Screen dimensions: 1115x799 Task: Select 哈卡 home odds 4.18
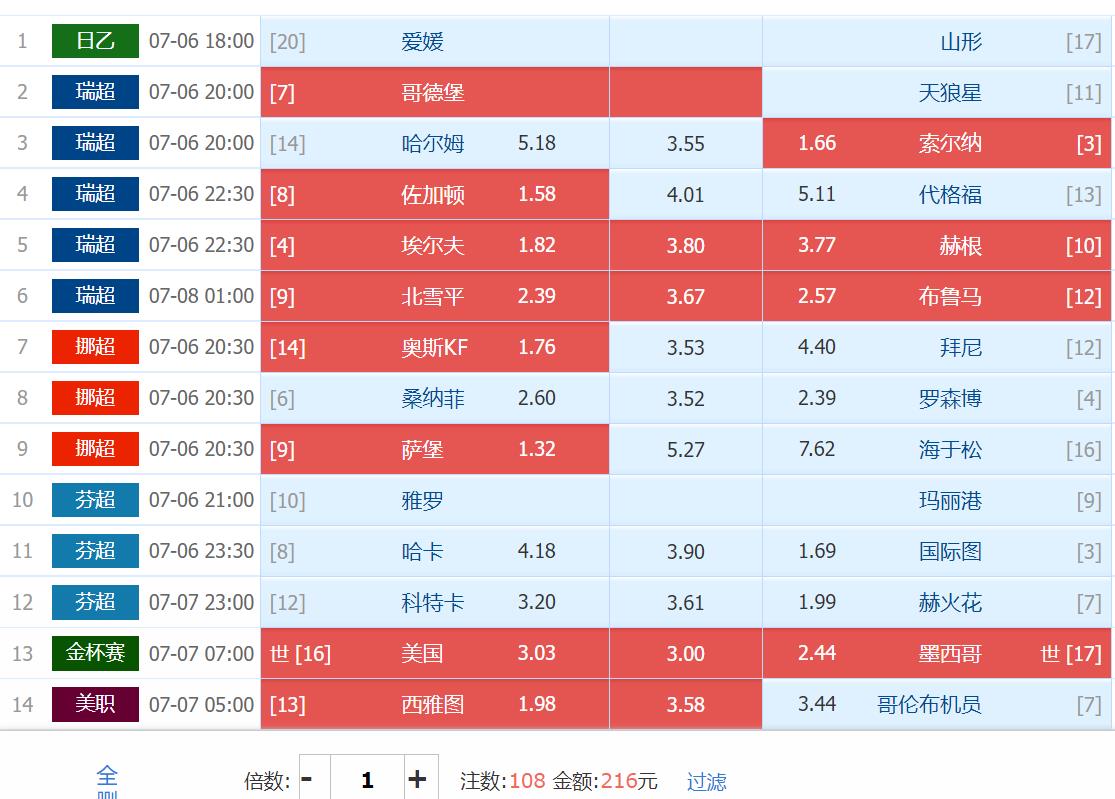[x=434, y=551]
